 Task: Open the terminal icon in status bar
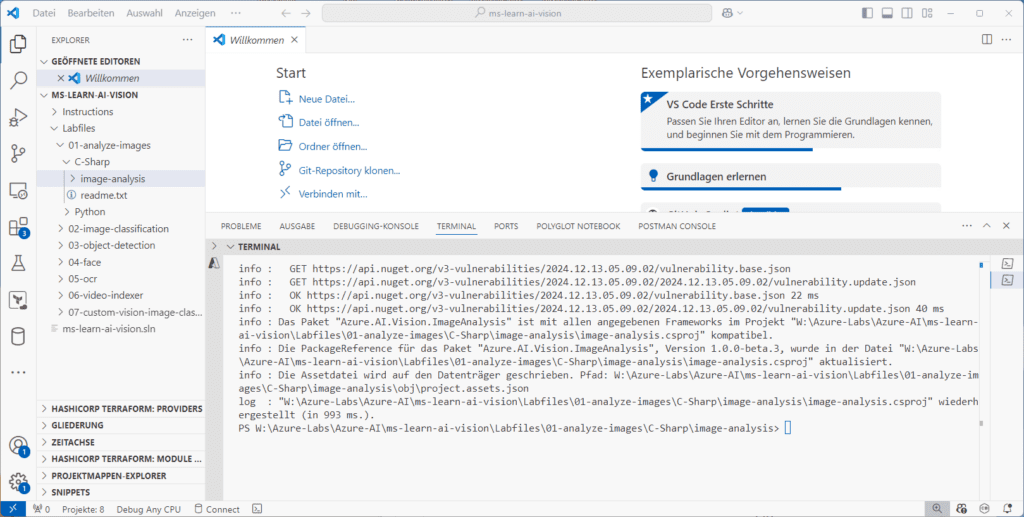coord(258,509)
